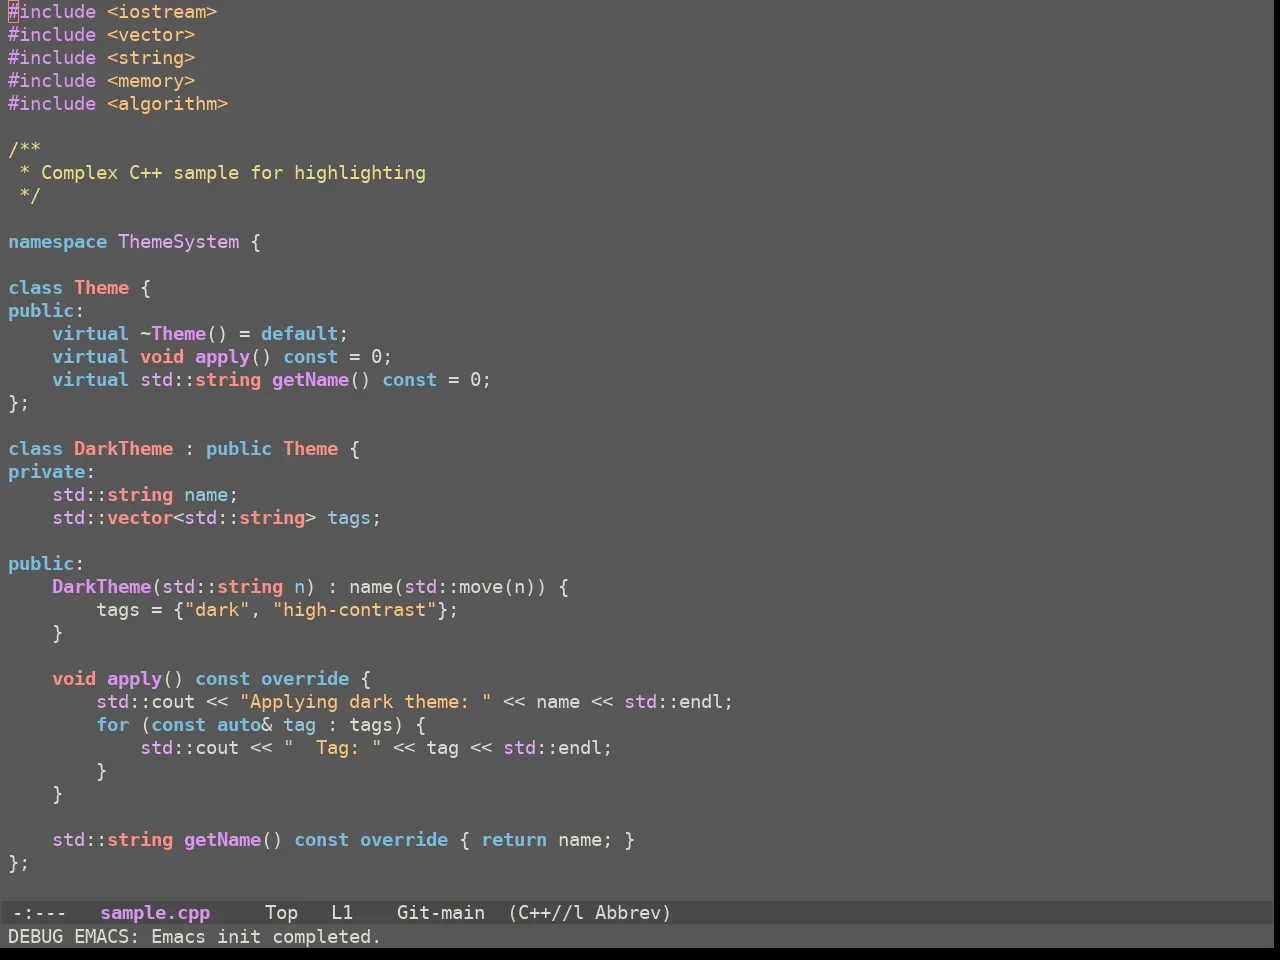The image size is (1280, 960).
Task: Click the DarkTheme constructor name
Action: pos(102,587)
